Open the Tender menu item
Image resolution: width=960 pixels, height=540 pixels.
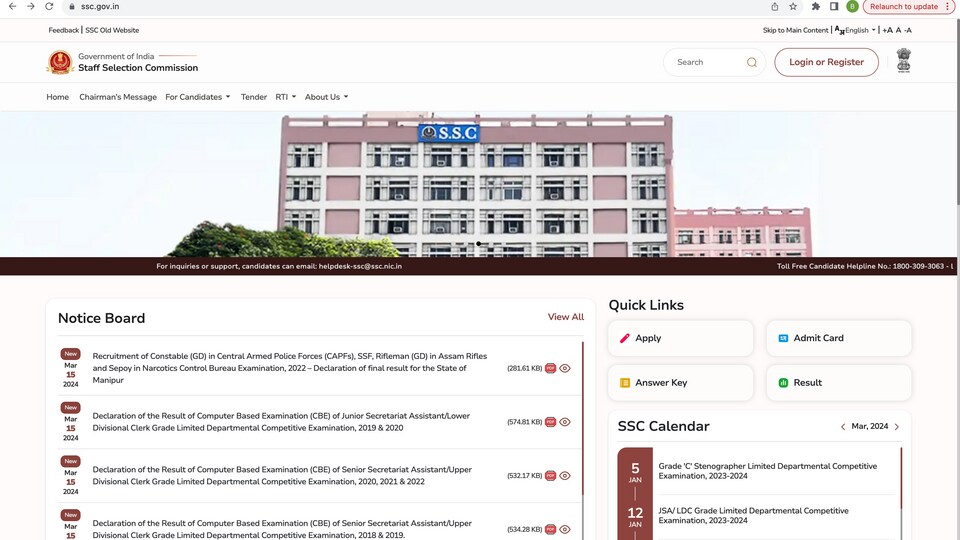coord(253,97)
